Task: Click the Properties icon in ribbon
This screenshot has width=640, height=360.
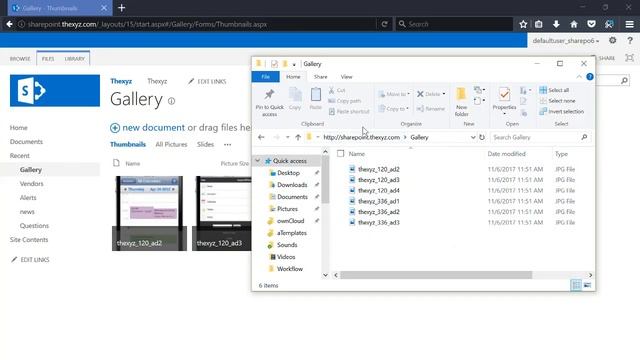Action: click(504, 95)
